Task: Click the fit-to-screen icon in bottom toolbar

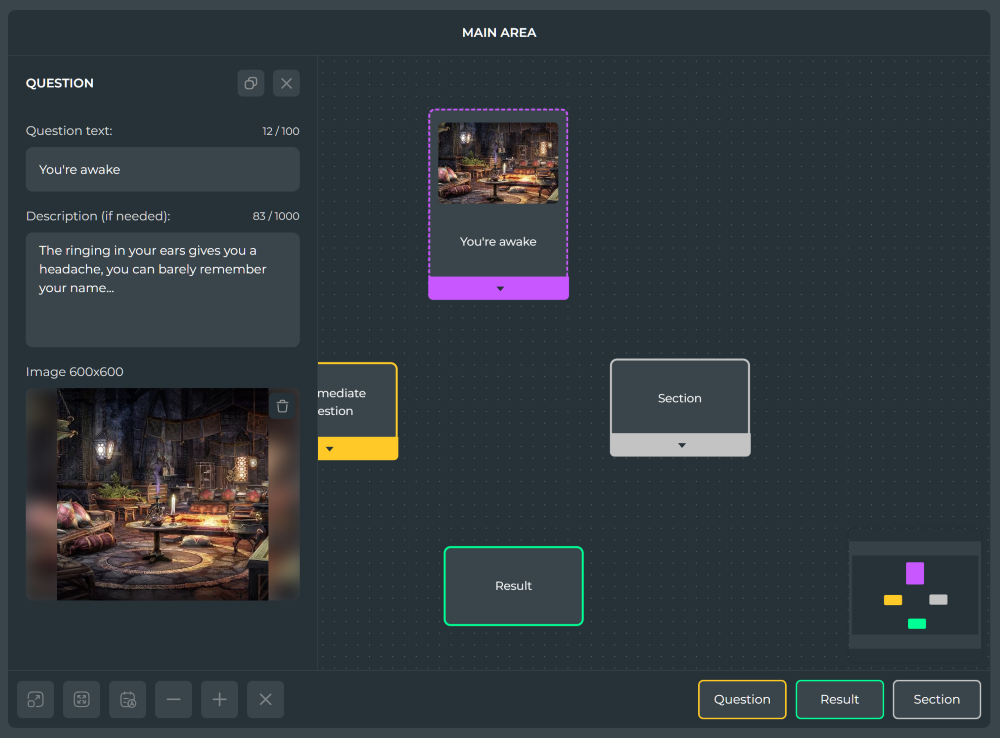Action: [x=82, y=700]
